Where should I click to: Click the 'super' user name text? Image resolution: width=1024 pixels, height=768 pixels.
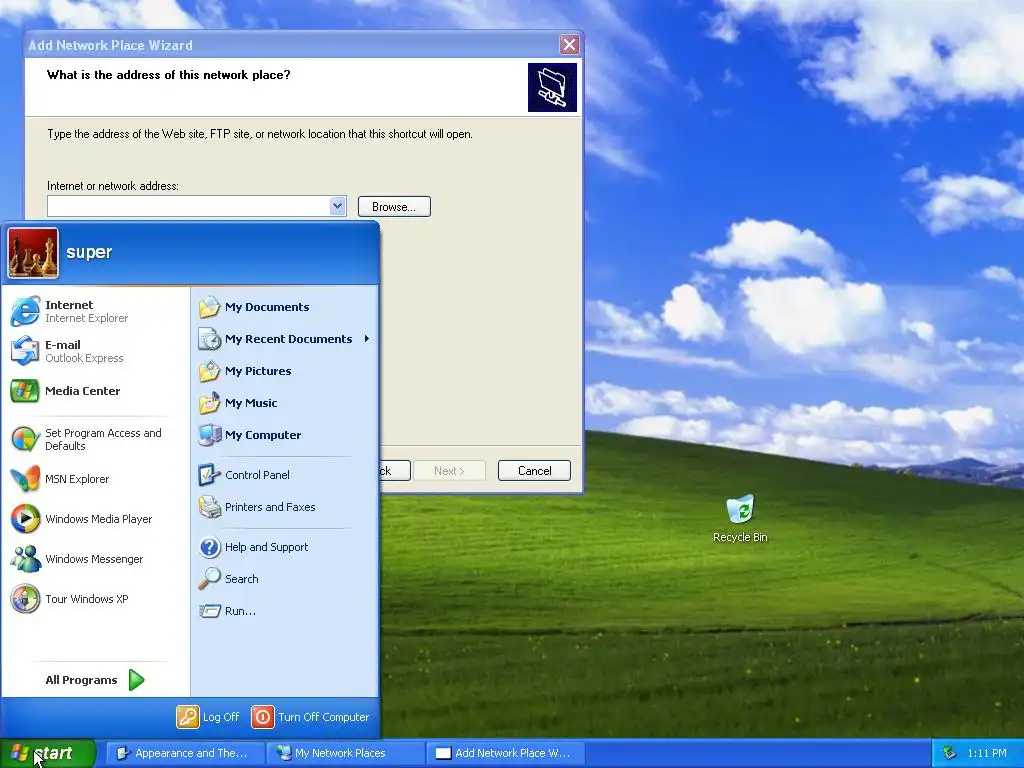(89, 252)
